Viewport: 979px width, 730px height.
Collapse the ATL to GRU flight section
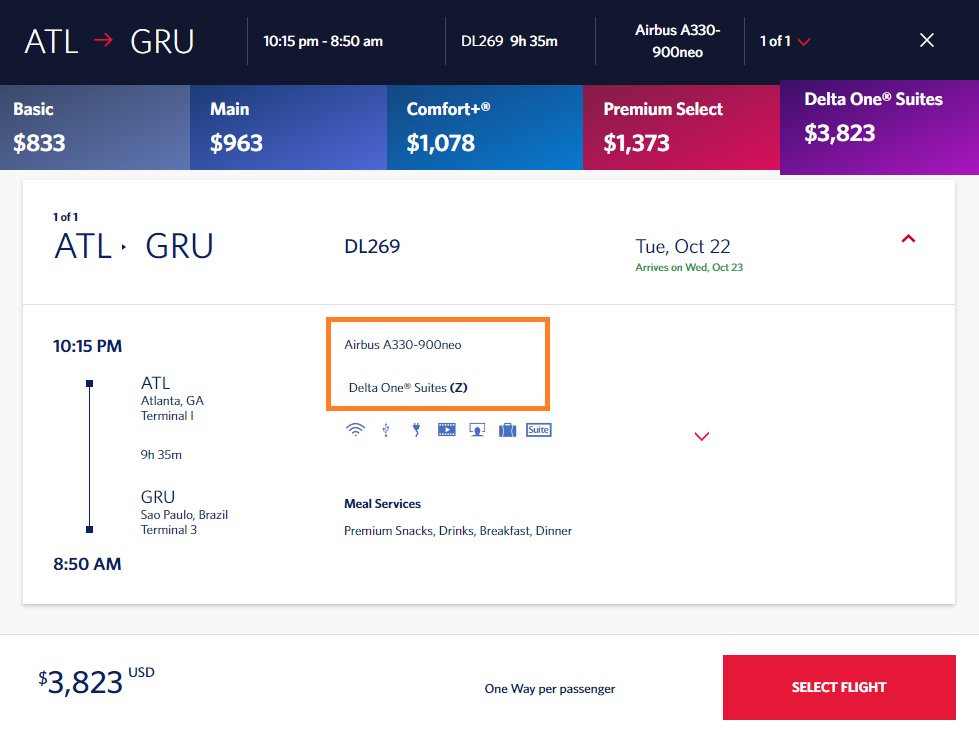pos(908,239)
